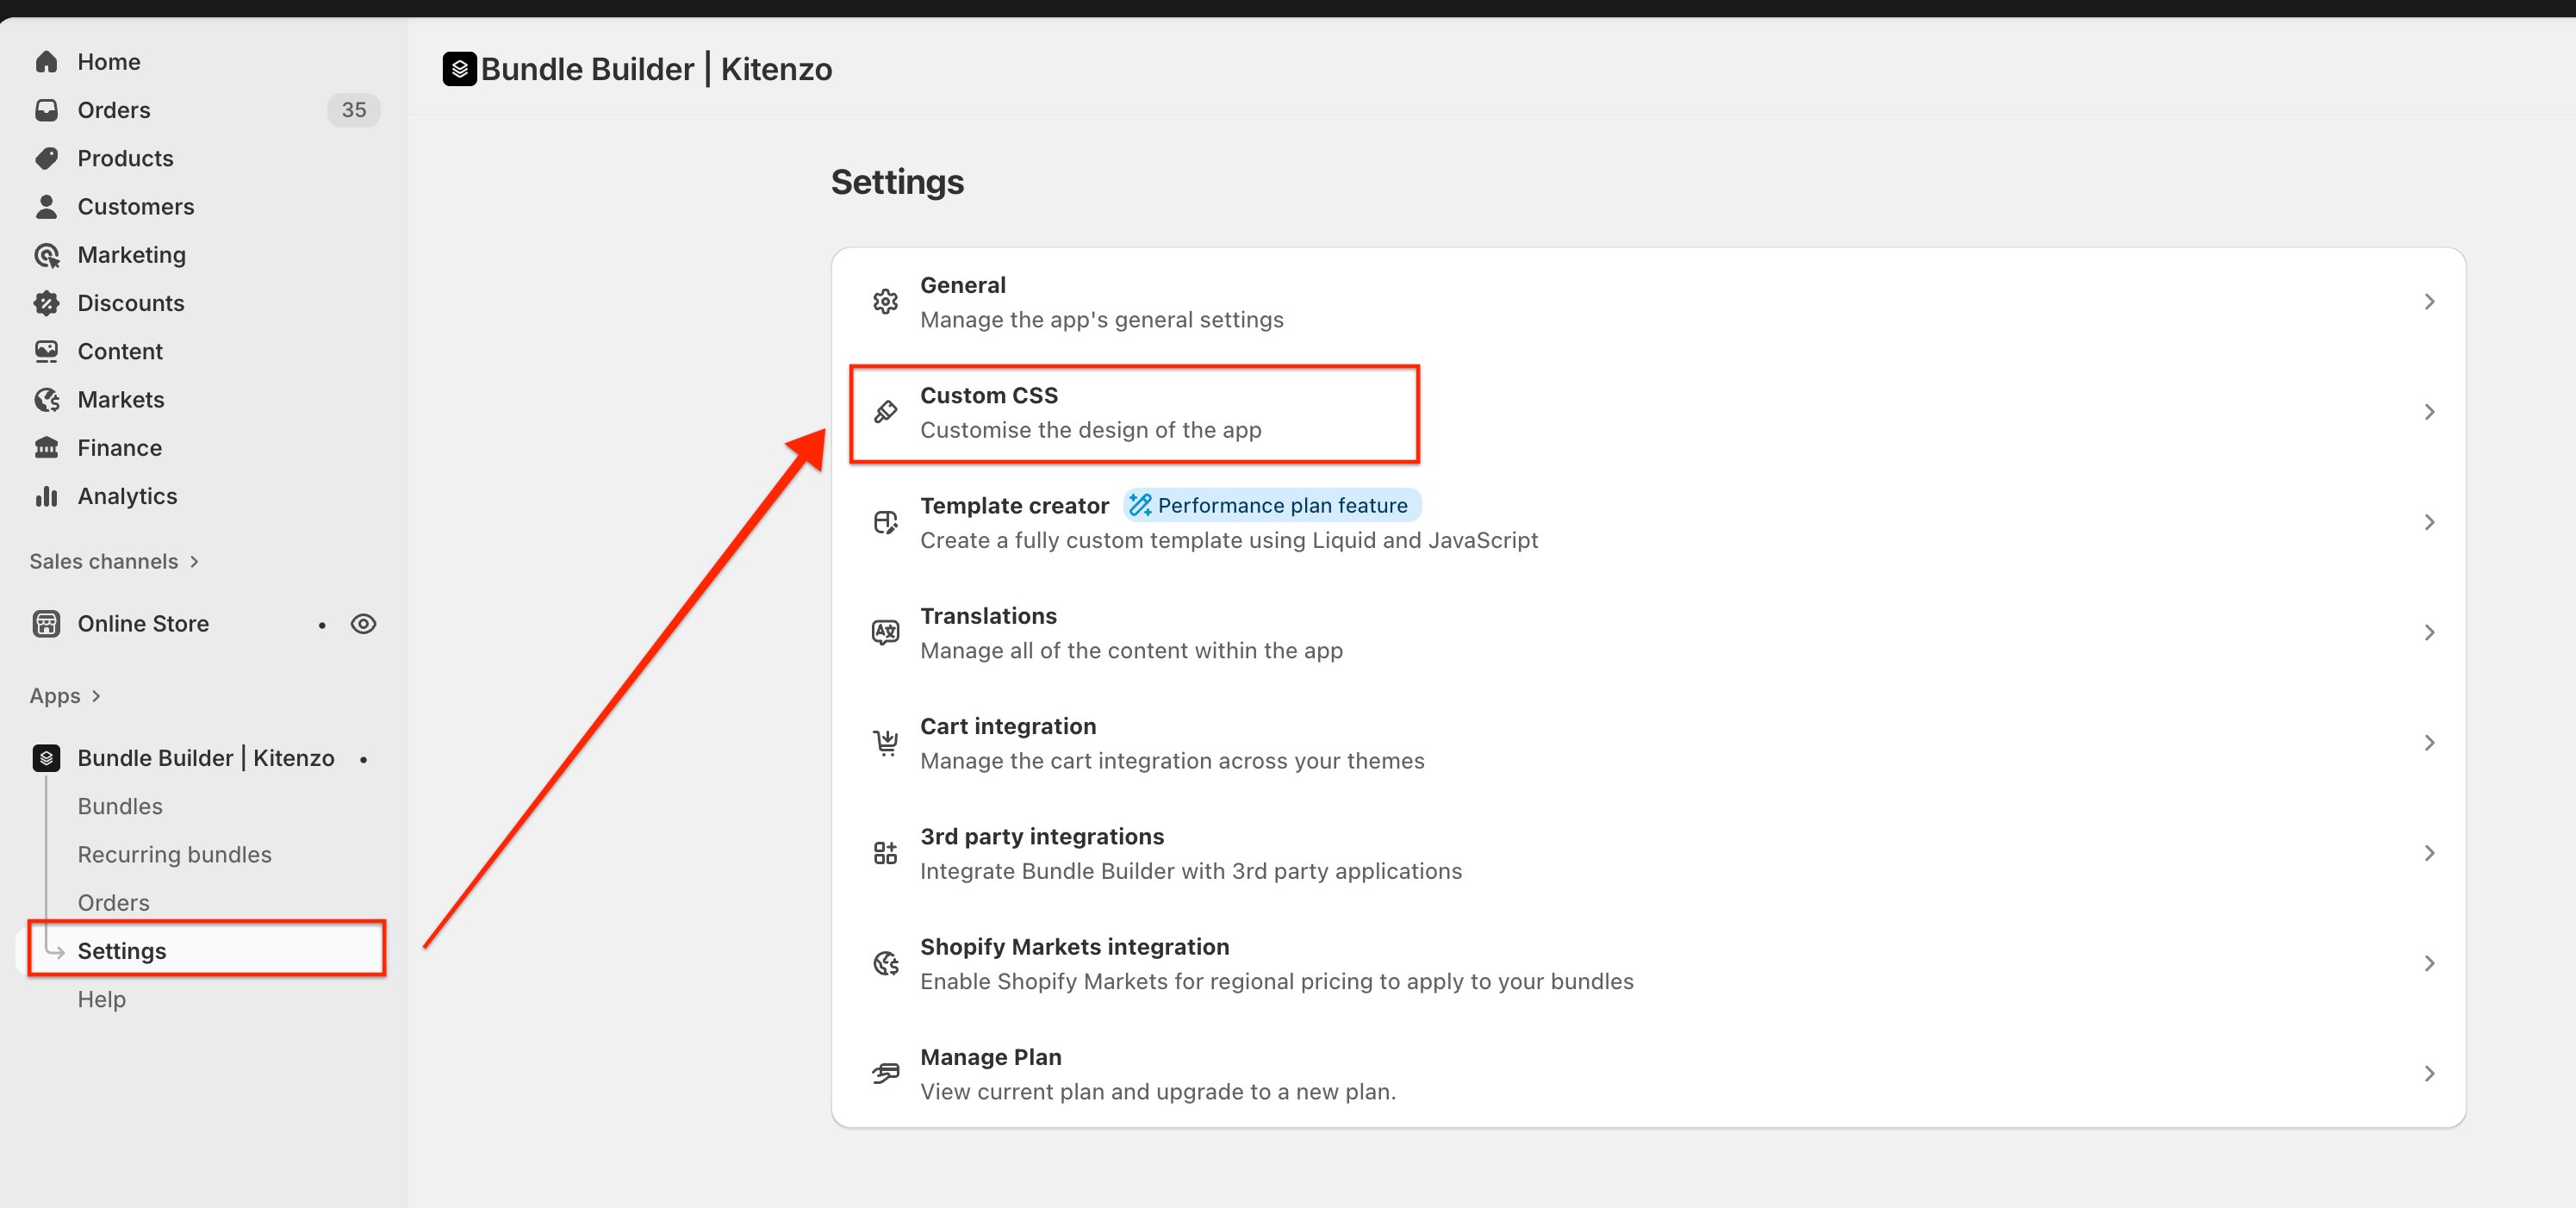Open Manage Plan via right chevron
The width and height of the screenshot is (2576, 1208).
2429,1073
